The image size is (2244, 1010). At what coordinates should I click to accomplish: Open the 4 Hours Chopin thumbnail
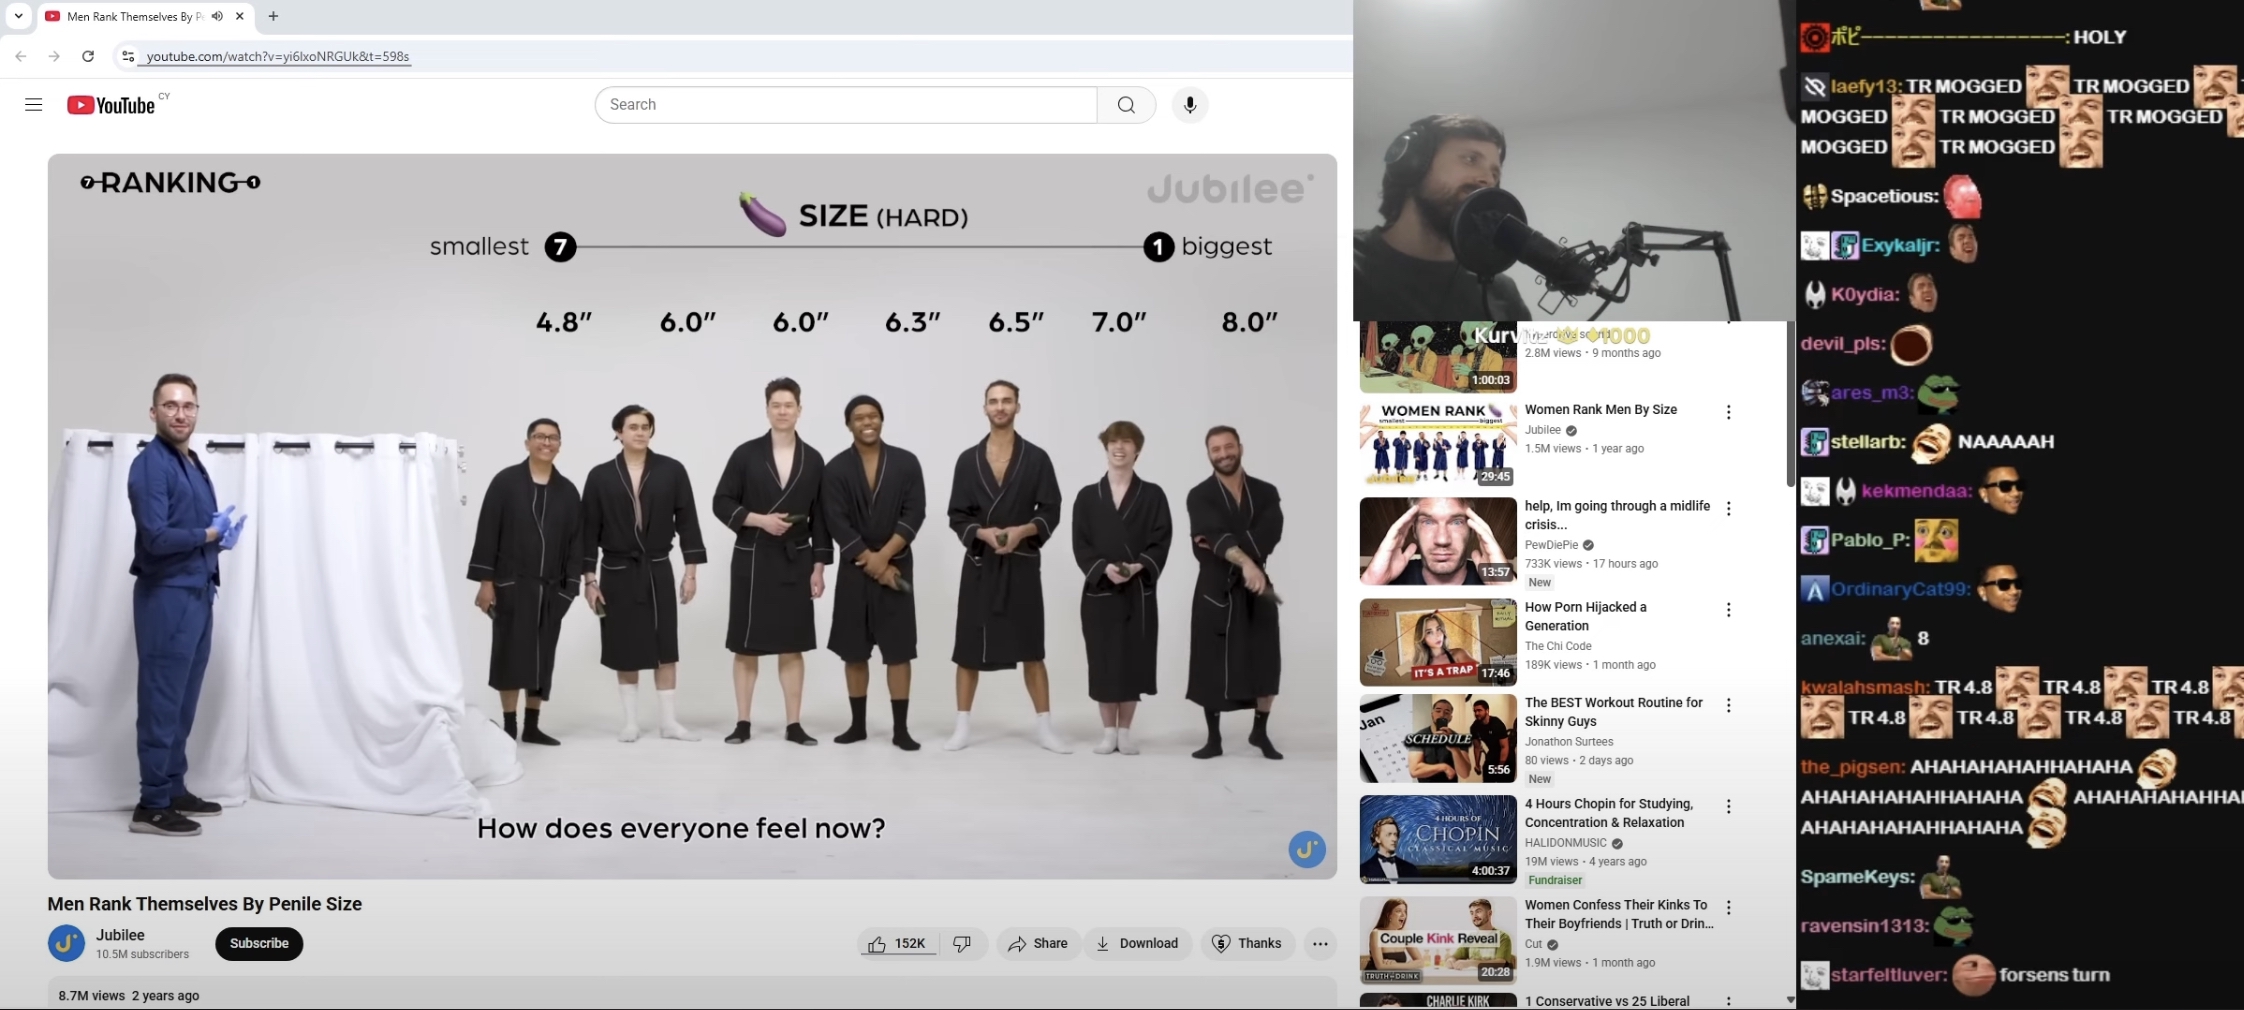pyautogui.click(x=1438, y=839)
